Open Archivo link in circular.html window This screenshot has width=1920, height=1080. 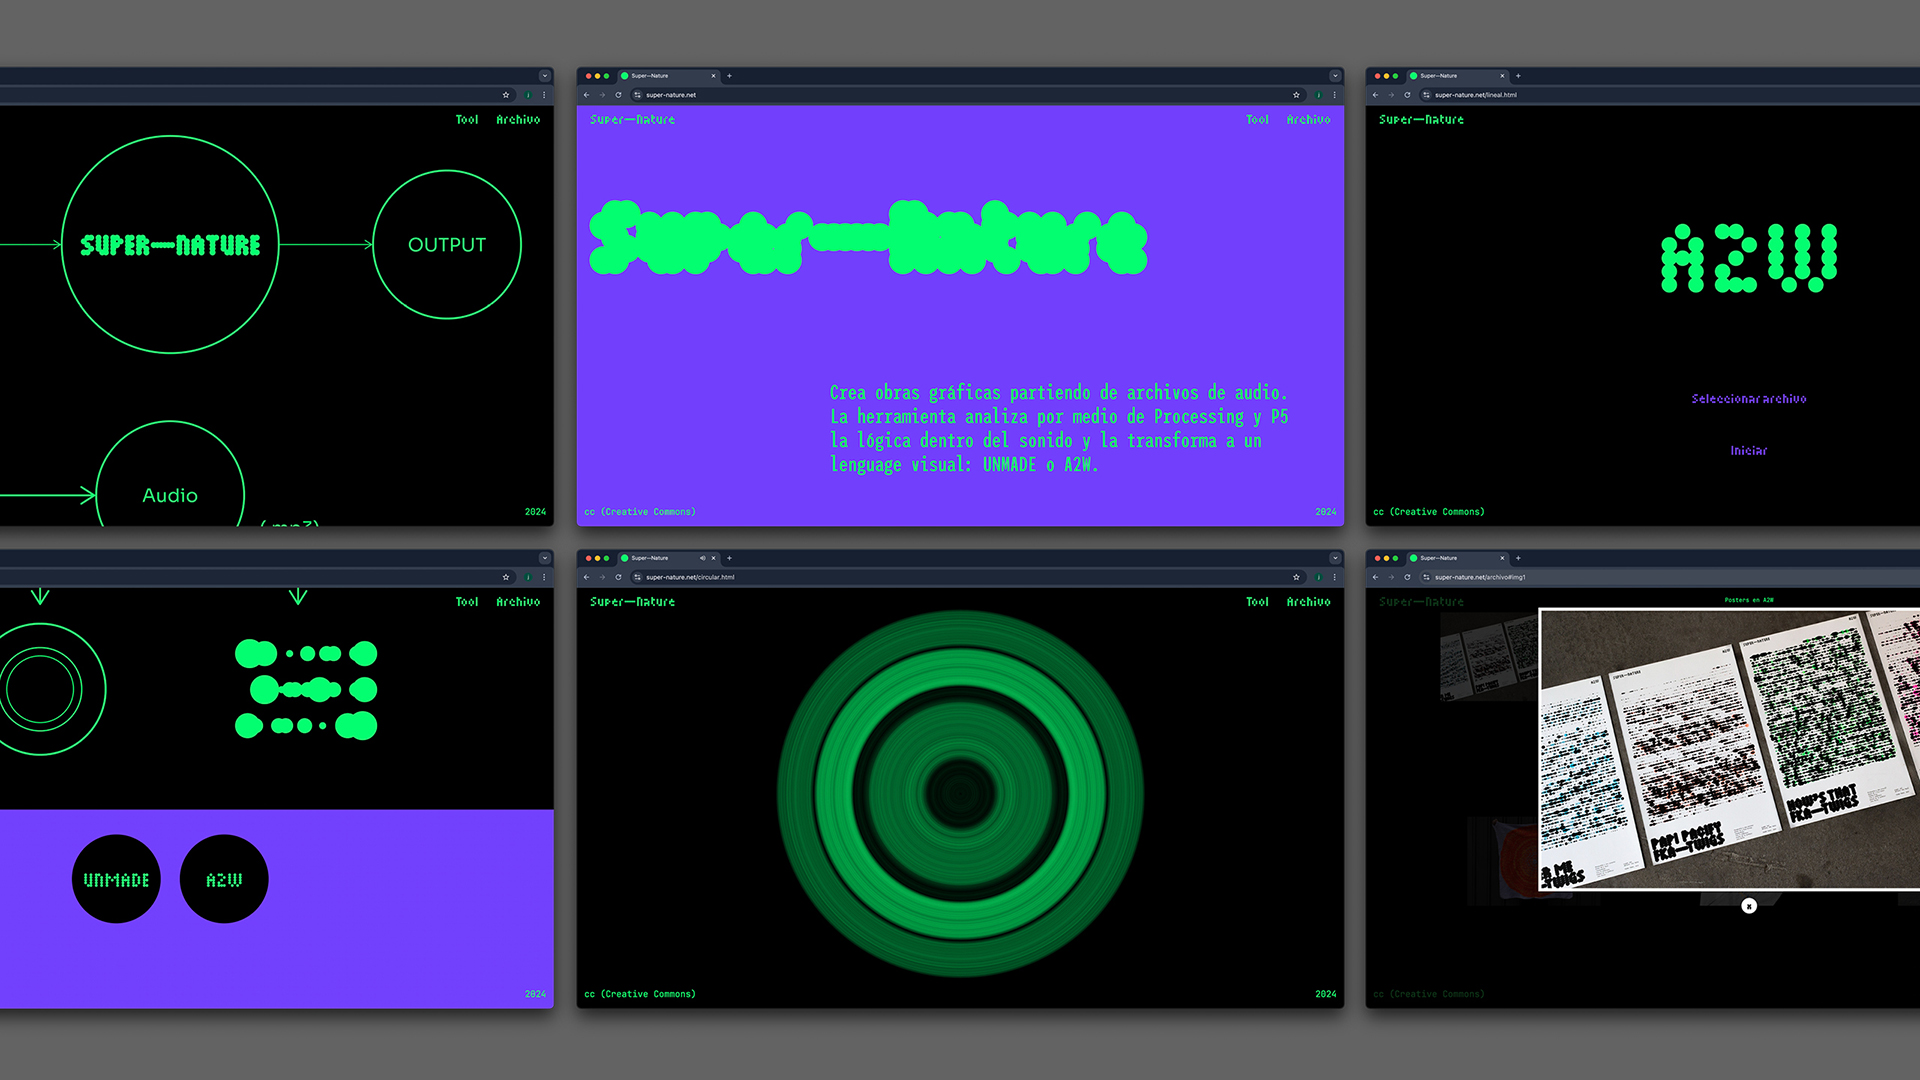tap(1308, 602)
